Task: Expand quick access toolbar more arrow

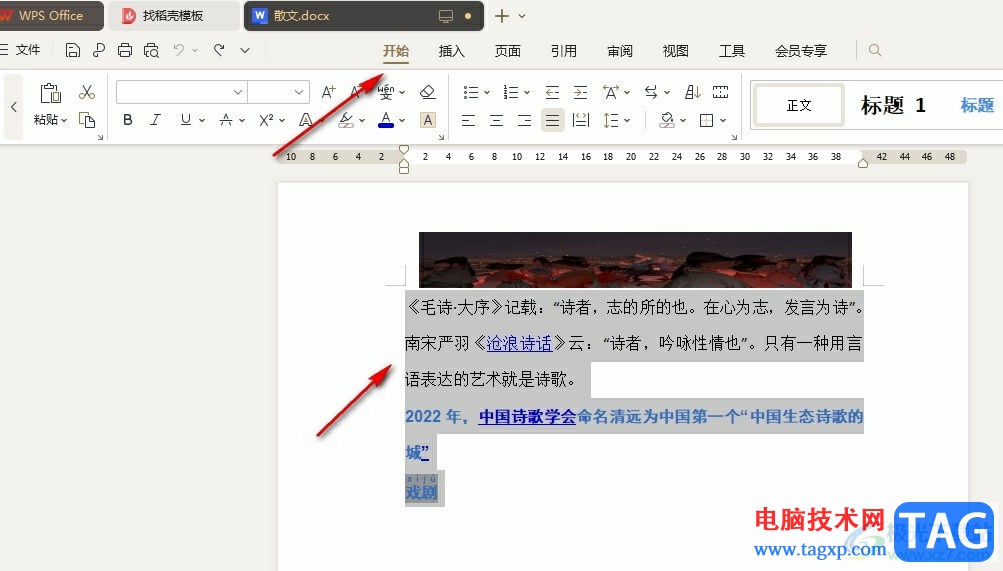Action: click(x=245, y=50)
